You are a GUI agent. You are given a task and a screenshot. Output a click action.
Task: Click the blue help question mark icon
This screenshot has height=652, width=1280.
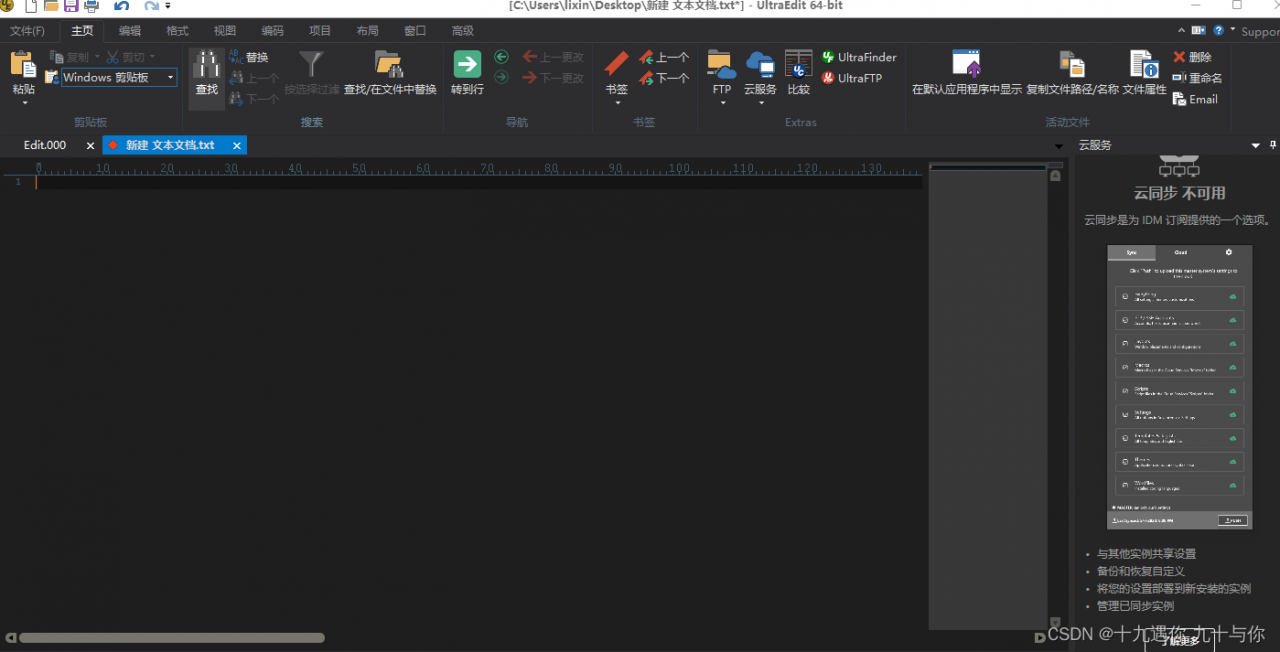[1219, 31]
